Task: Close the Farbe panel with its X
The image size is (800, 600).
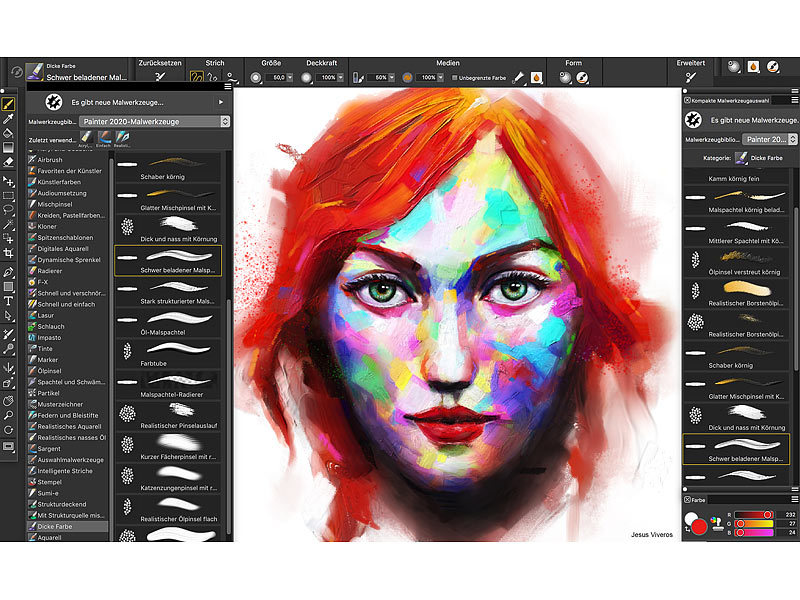Action: coord(687,499)
